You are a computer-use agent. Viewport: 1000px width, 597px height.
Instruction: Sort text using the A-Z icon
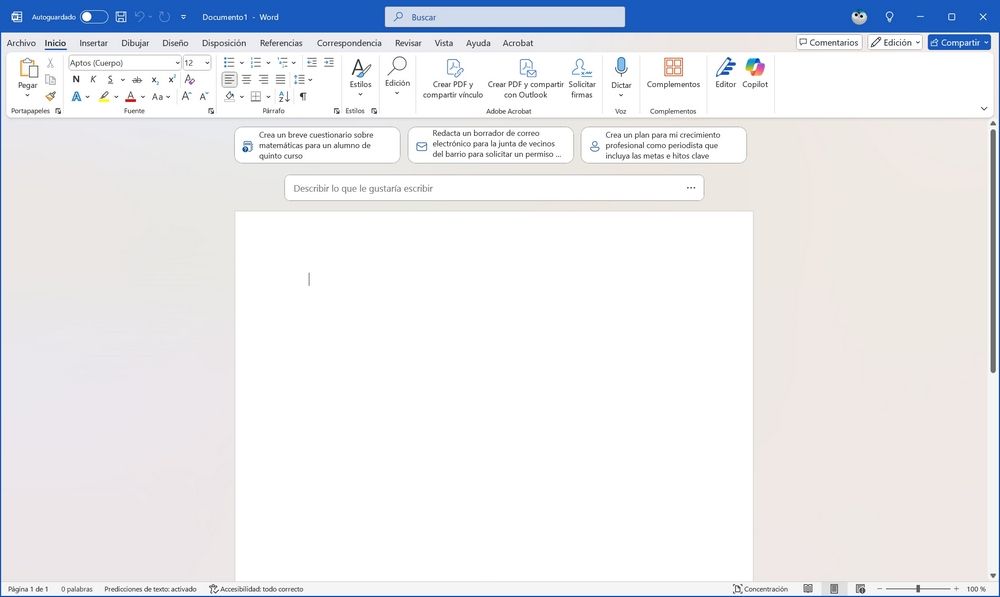[x=284, y=96]
